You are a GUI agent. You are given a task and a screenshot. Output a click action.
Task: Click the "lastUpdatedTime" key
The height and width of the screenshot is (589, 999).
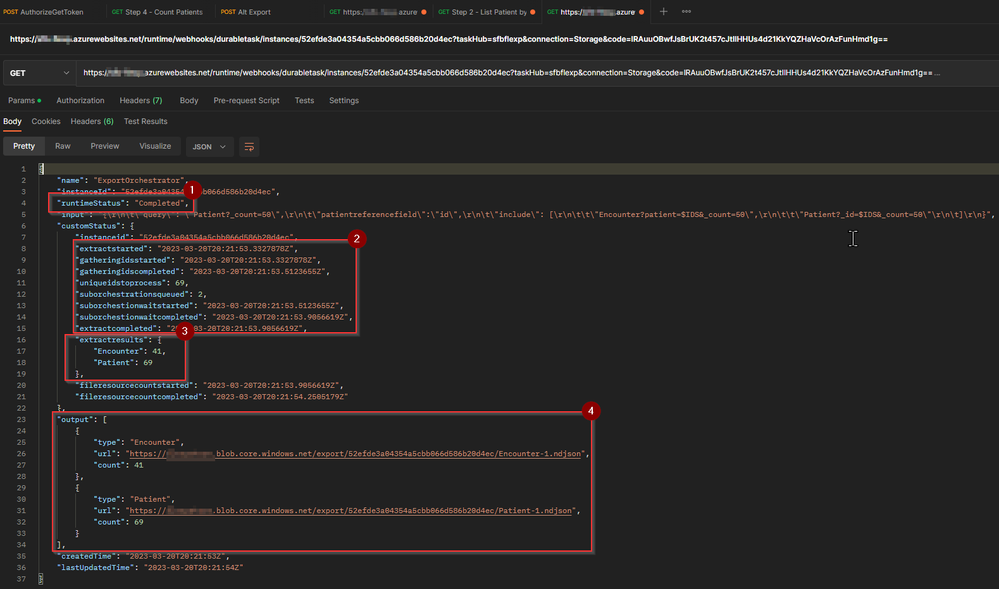coord(95,568)
